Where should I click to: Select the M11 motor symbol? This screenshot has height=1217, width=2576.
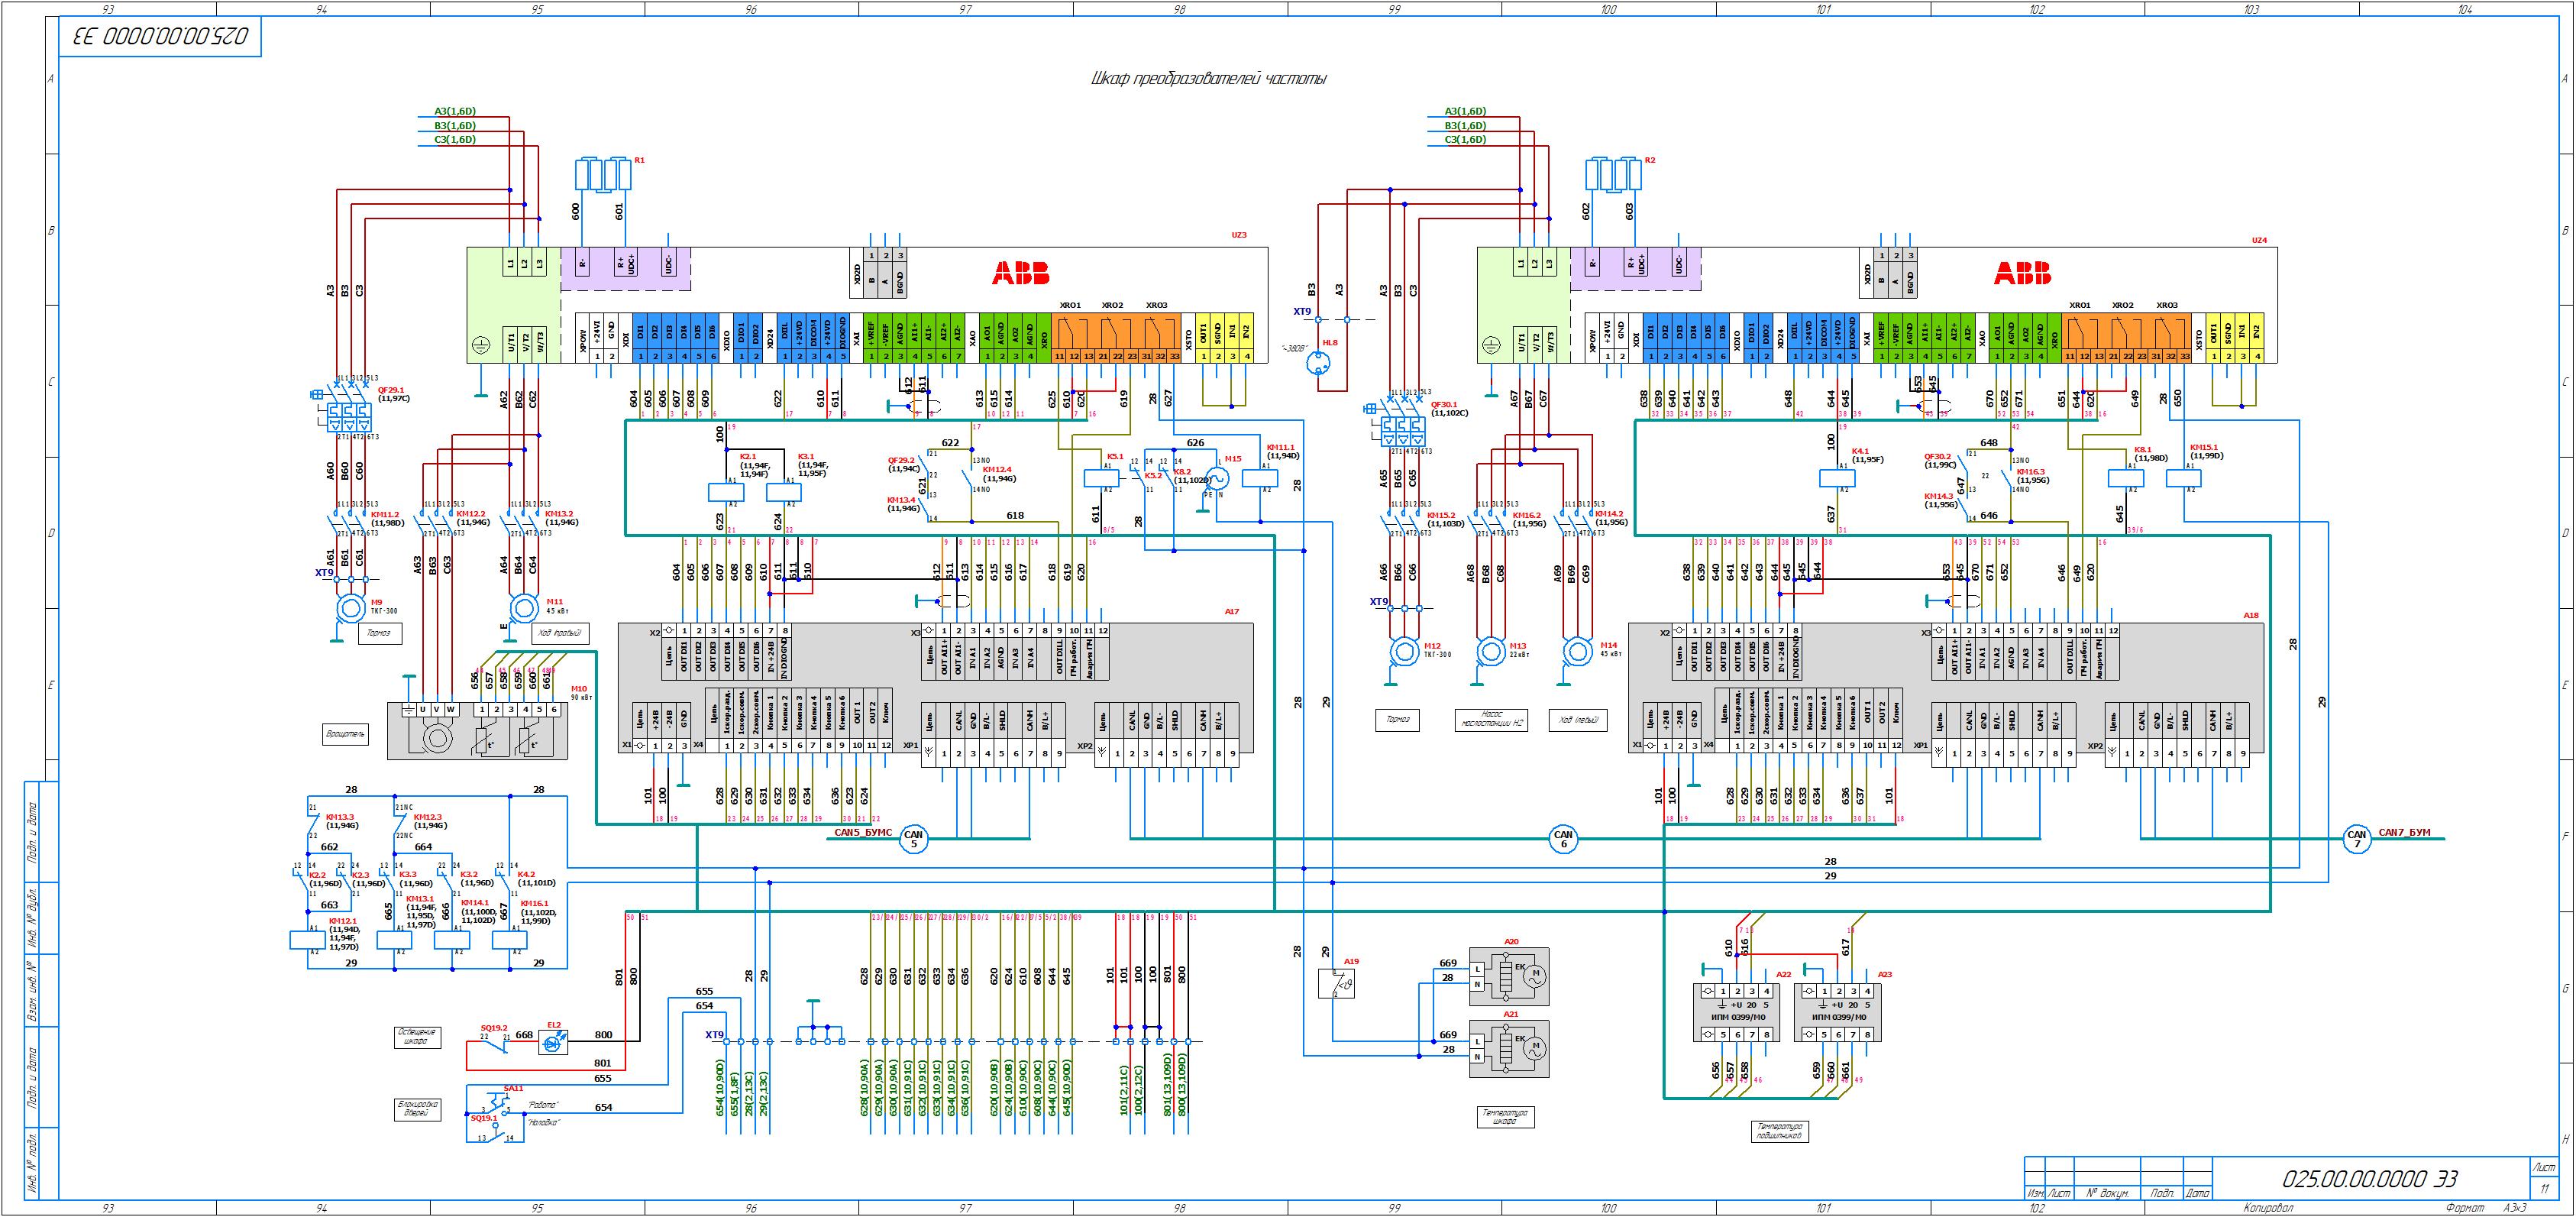pyautogui.click(x=524, y=607)
